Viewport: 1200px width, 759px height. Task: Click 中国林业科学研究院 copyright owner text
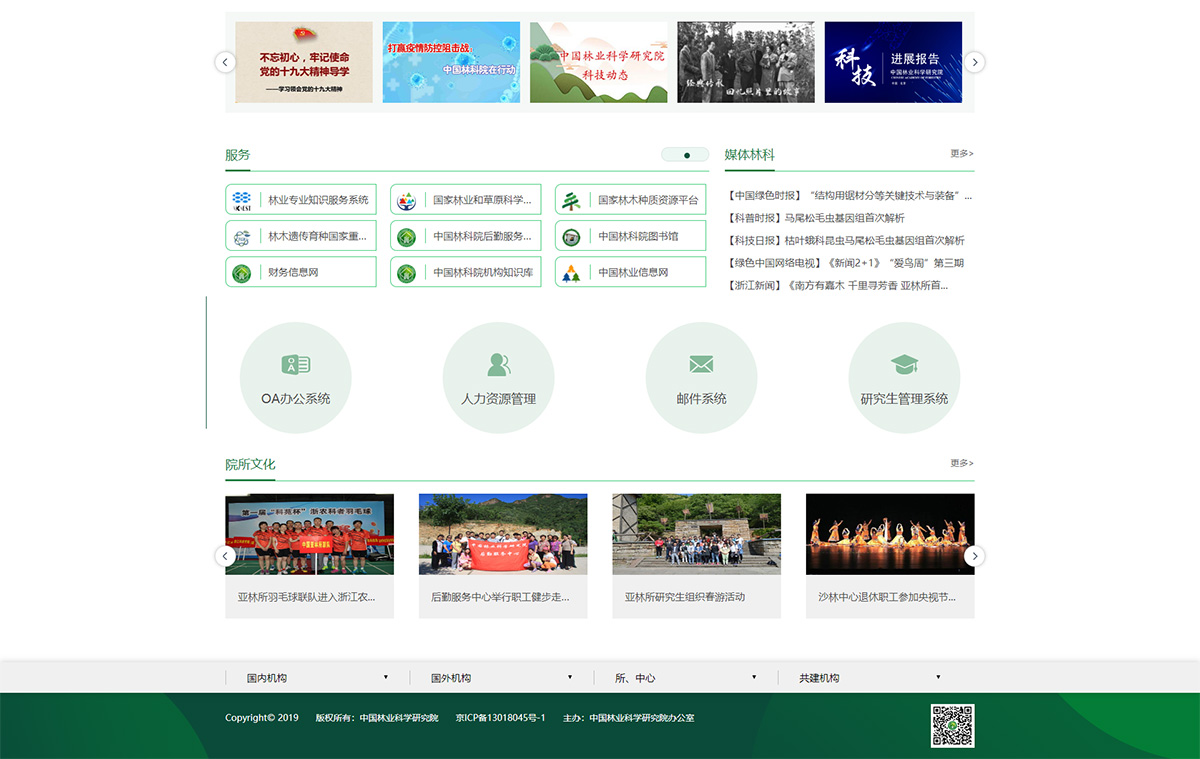(399, 718)
